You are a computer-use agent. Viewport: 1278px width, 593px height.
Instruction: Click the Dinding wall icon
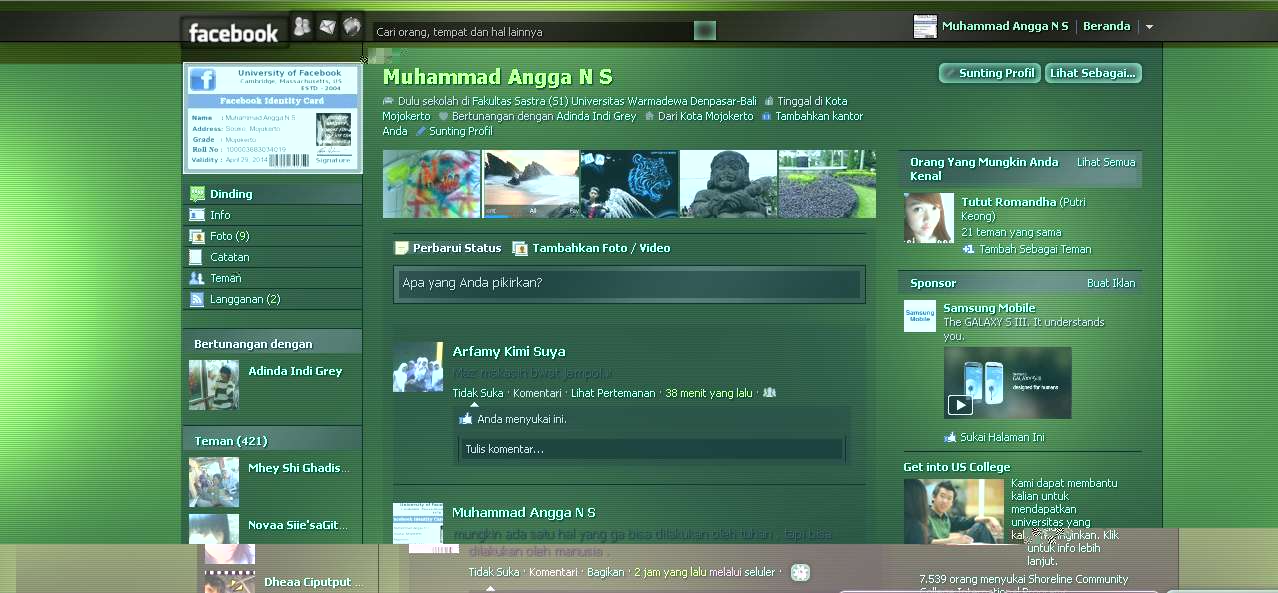197,194
